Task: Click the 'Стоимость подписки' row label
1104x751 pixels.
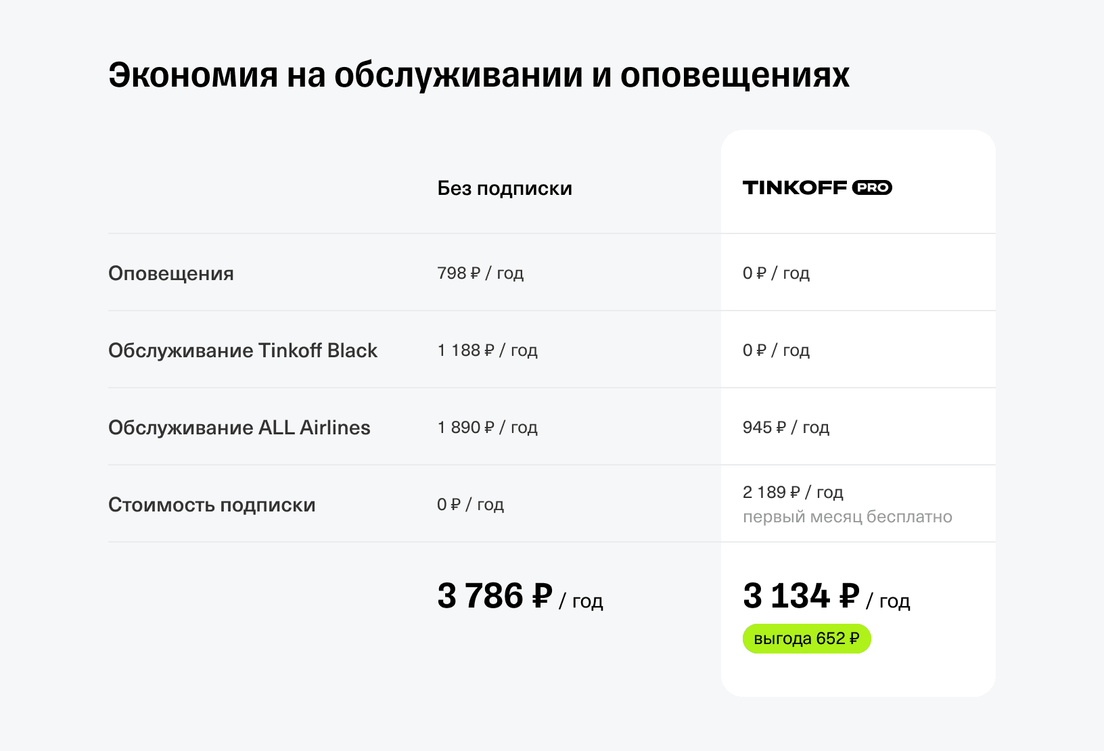Action: pos(212,505)
